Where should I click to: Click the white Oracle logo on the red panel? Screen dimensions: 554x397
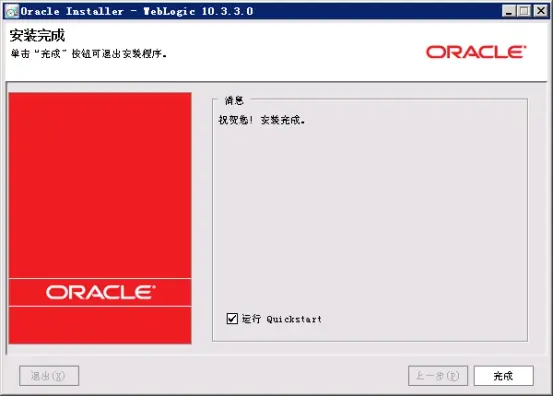pyautogui.click(x=101, y=292)
